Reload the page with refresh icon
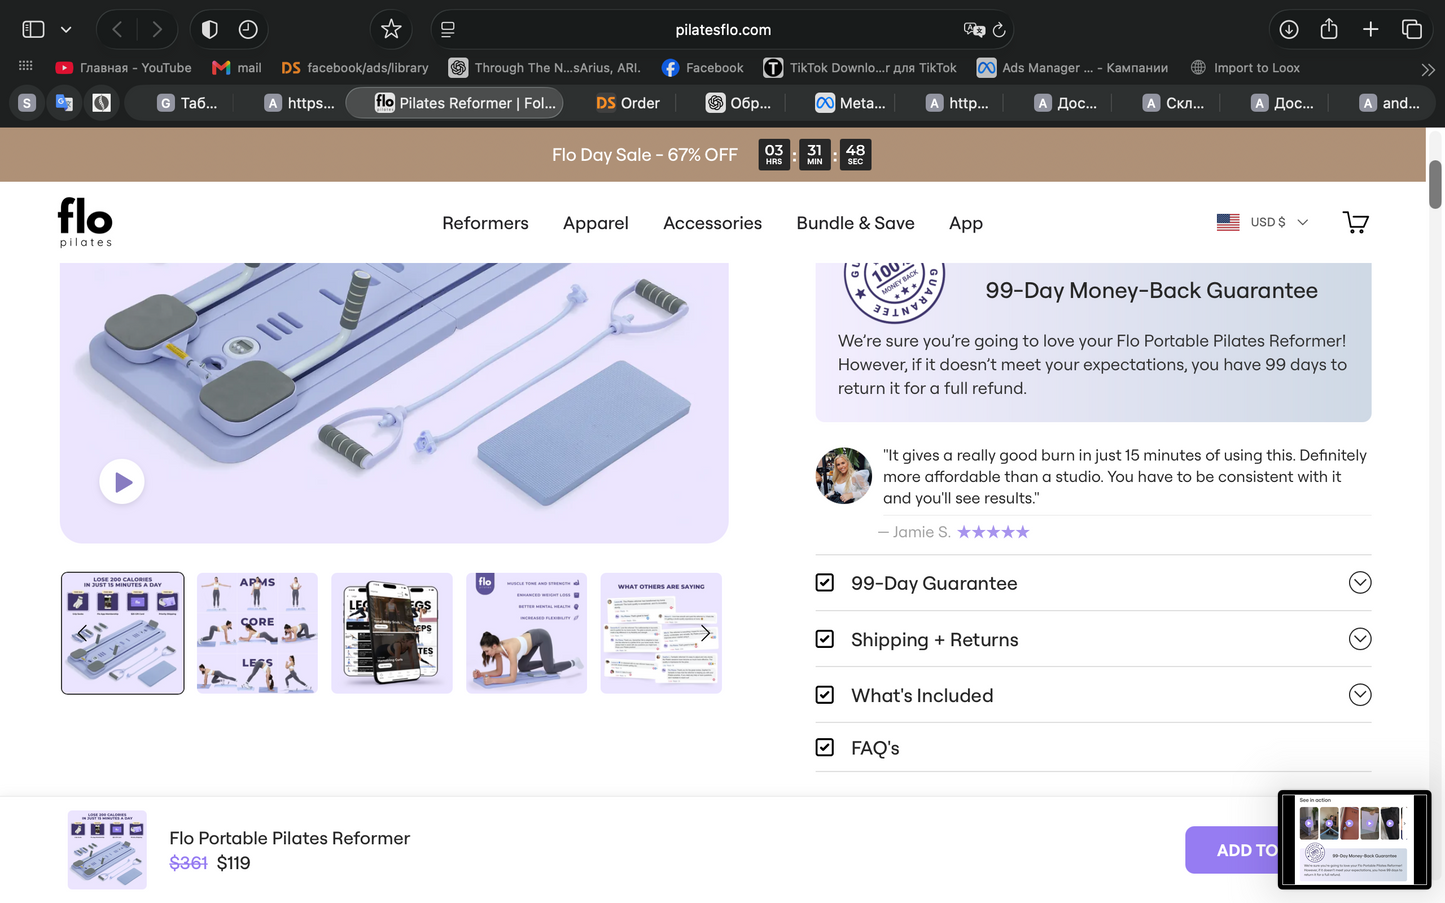Viewport: 1445px width, 903px height. click(x=999, y=29)
